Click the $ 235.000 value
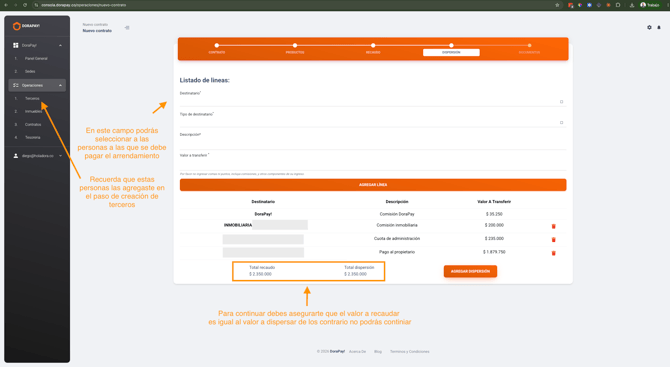670x367 pixels. [x=494, y=238]
